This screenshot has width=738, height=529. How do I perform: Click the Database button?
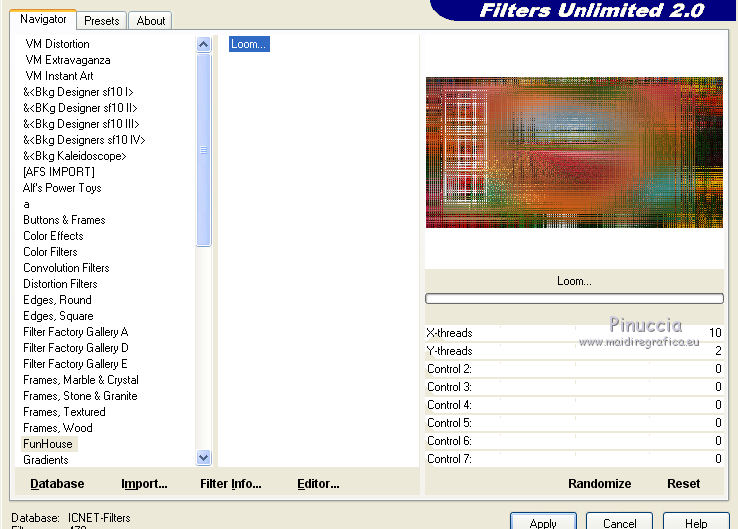click(57, 484)
